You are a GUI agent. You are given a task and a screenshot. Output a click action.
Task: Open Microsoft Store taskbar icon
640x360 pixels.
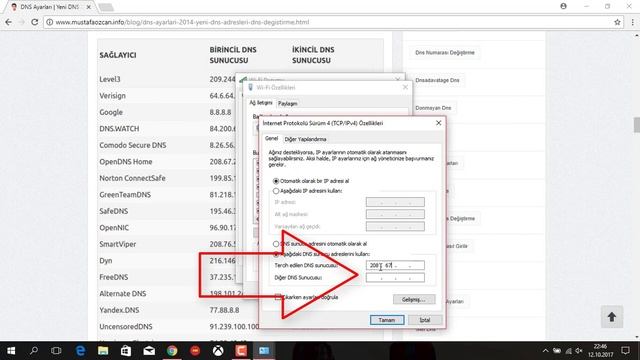point(126,351)
